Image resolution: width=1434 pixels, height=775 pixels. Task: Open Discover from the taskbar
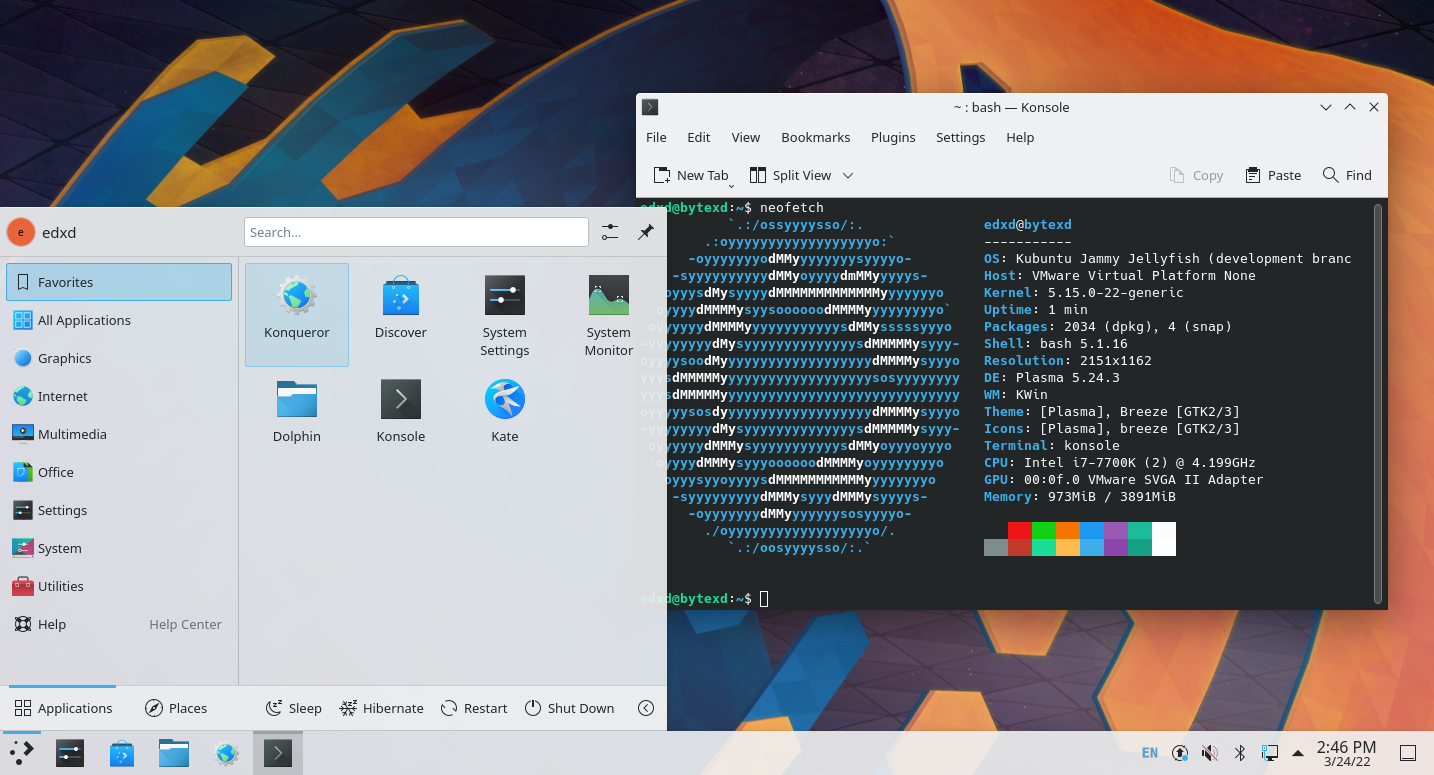click(x=122, y=753)
